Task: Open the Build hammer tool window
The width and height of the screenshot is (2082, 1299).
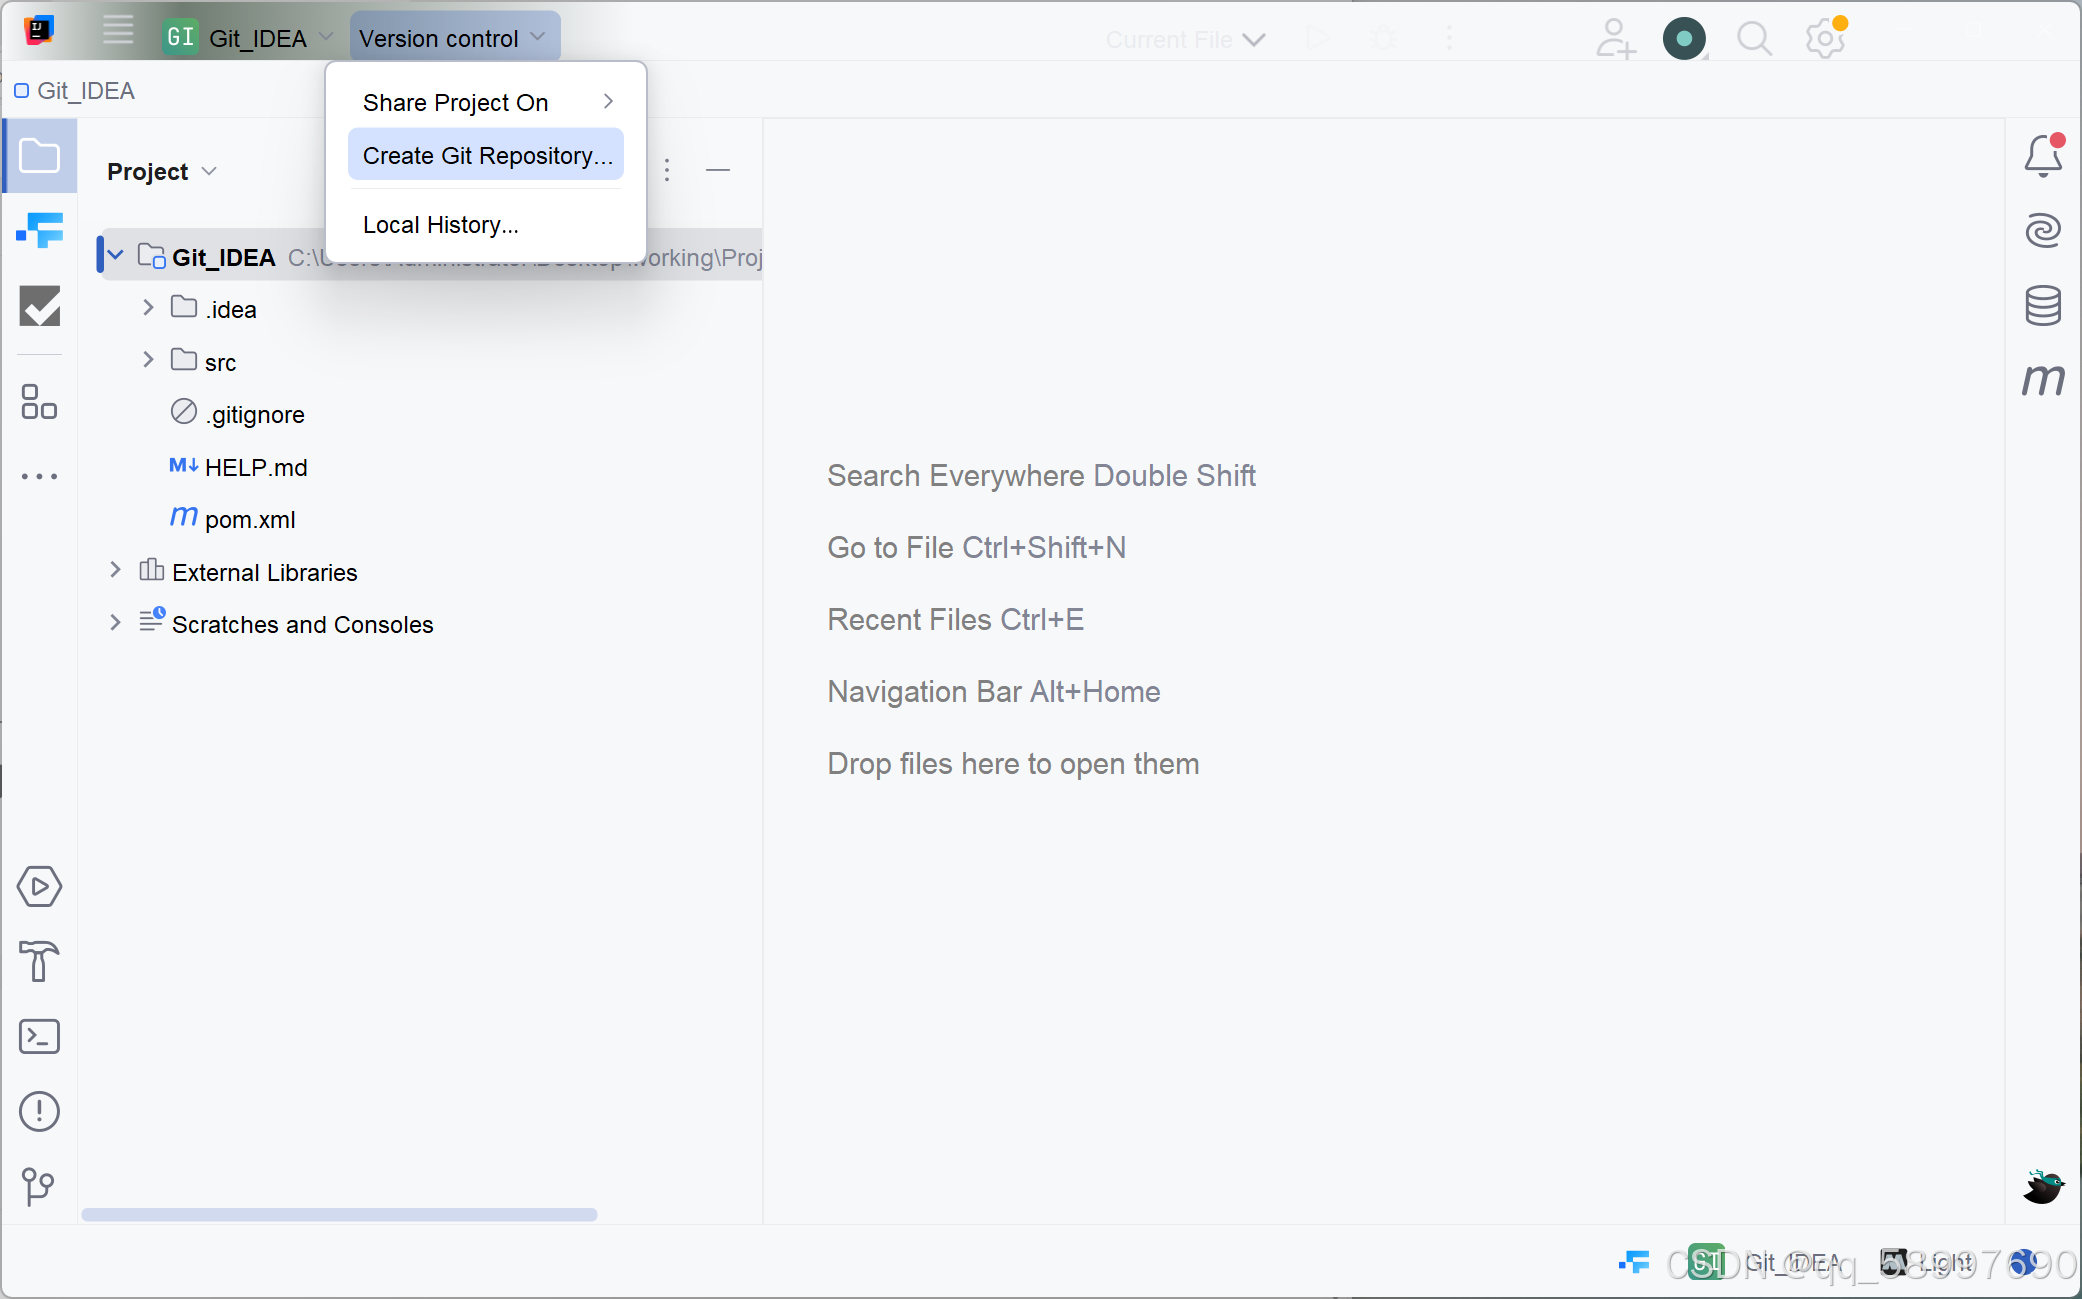Action: (x=39, y=961)
